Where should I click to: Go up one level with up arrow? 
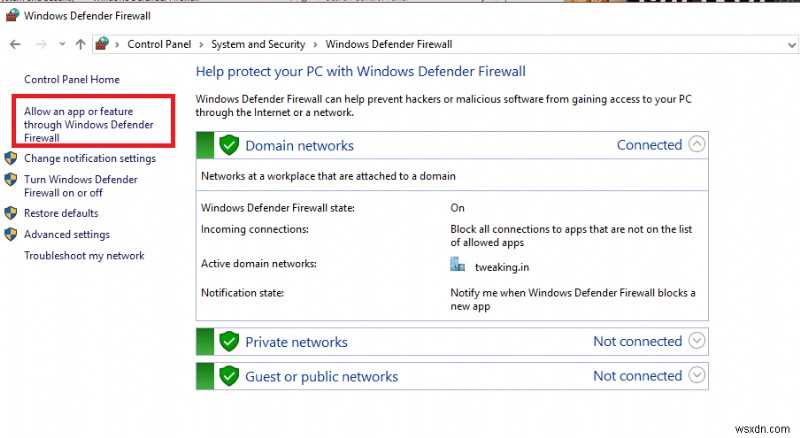(x=80, y=44)
